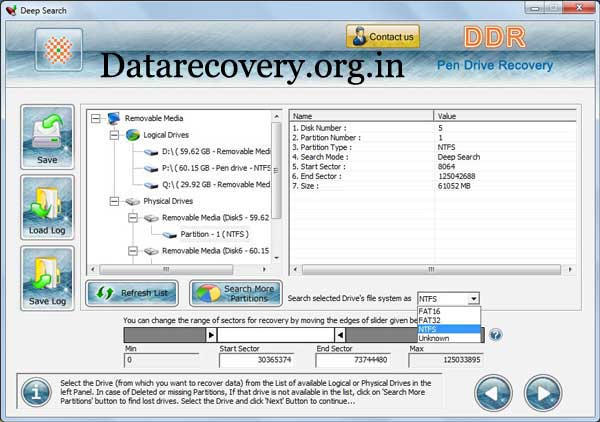Screen dimensions: 600x422
Task: Choose FAT32 in file system list
Action: (448, 320)
